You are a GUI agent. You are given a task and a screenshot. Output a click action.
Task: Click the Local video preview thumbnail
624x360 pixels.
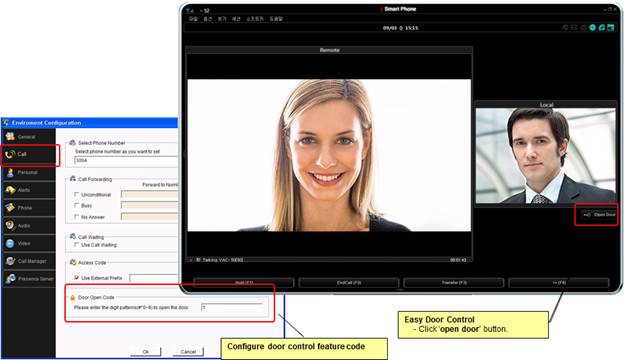546,156
